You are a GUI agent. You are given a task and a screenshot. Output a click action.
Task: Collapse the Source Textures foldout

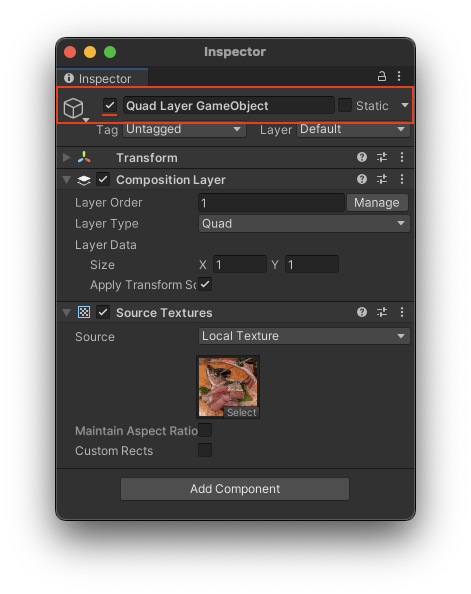pyautogui.click(x=67, y=313)
